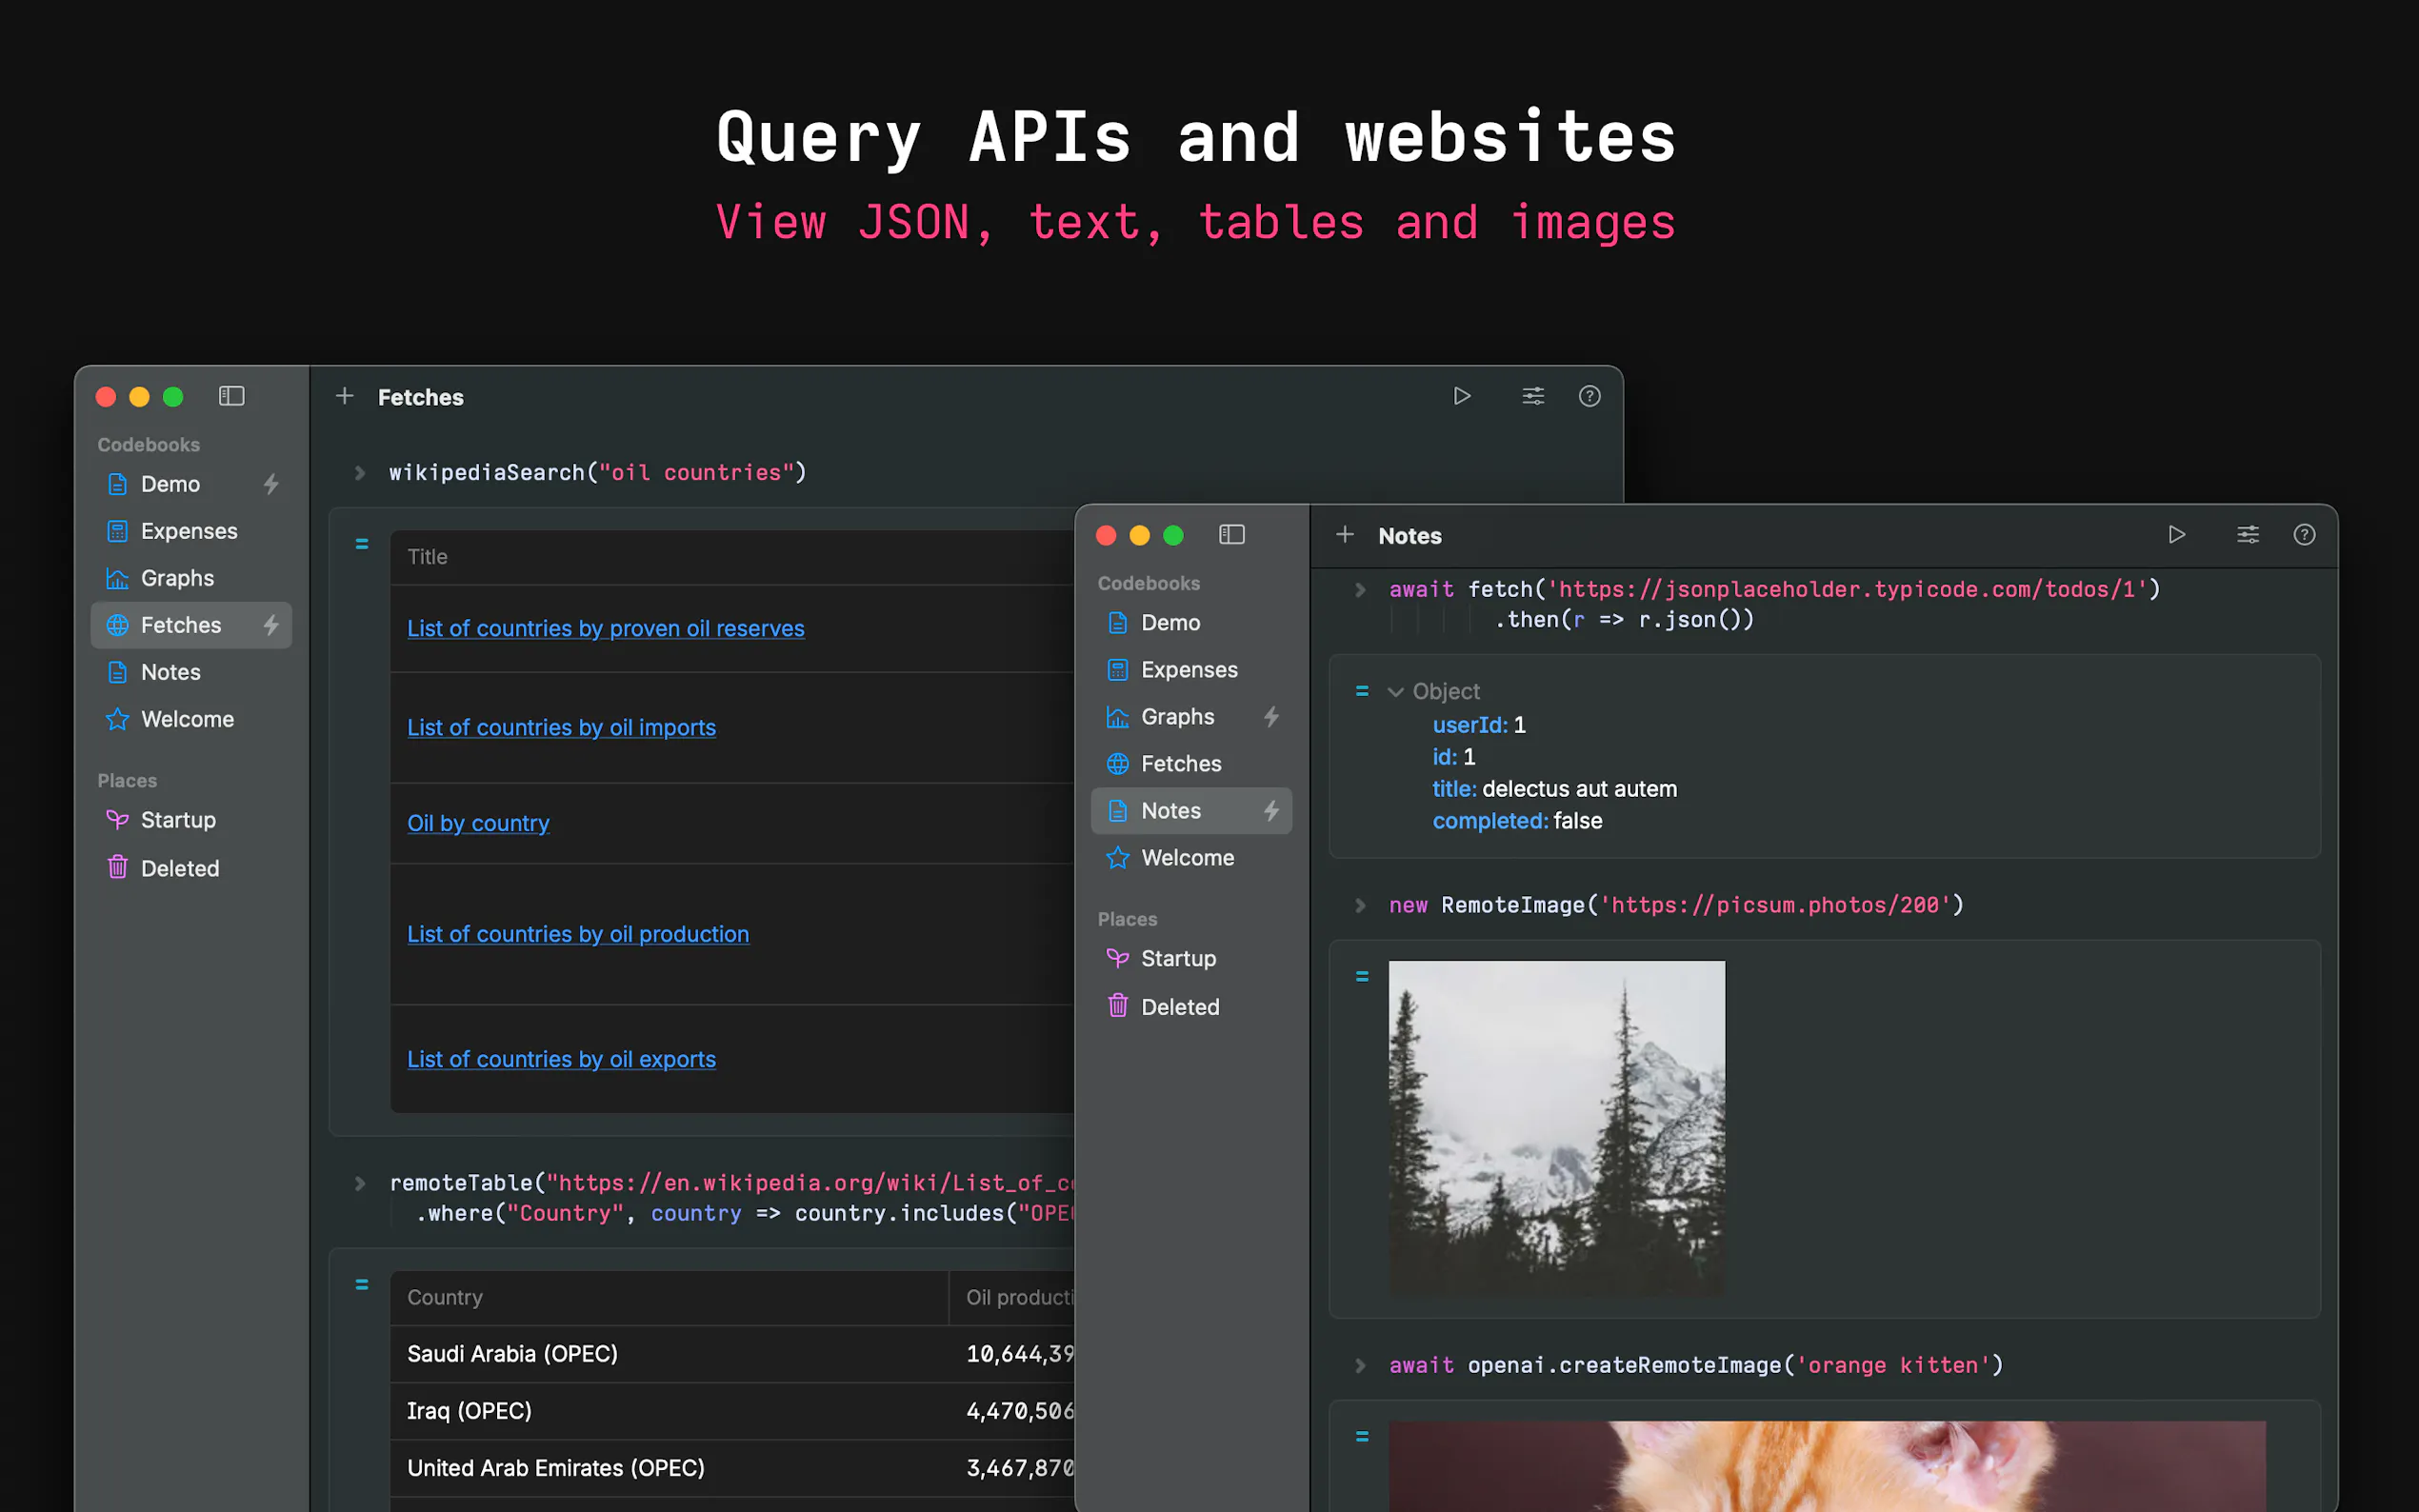Click the play icon in Fetches toolbar
2419x1512 pixels.
pyautogui.click(x=1461, y=396)
